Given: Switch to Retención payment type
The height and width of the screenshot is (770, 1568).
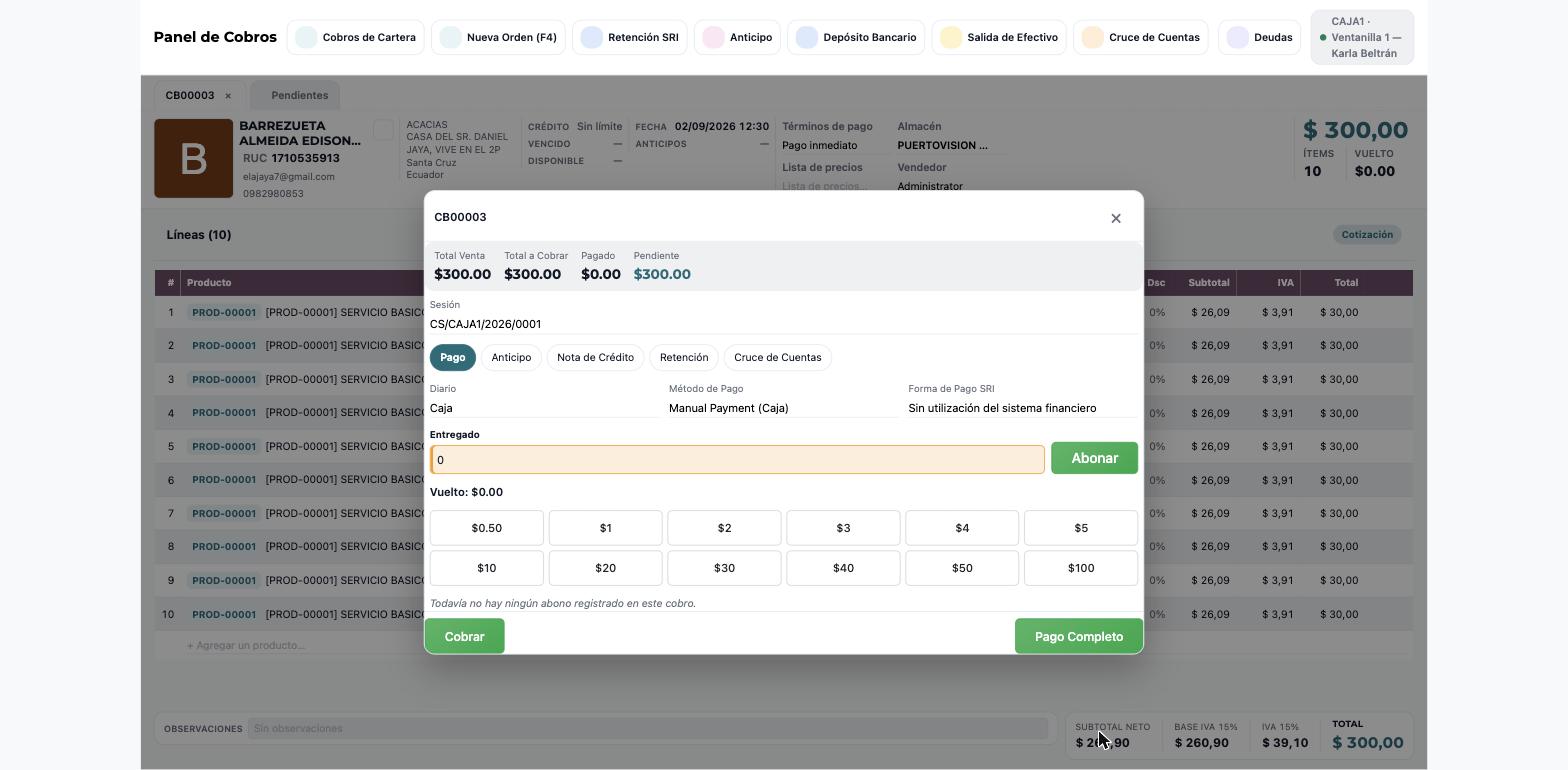Looking at the screenshot, I should pos(684,357).
